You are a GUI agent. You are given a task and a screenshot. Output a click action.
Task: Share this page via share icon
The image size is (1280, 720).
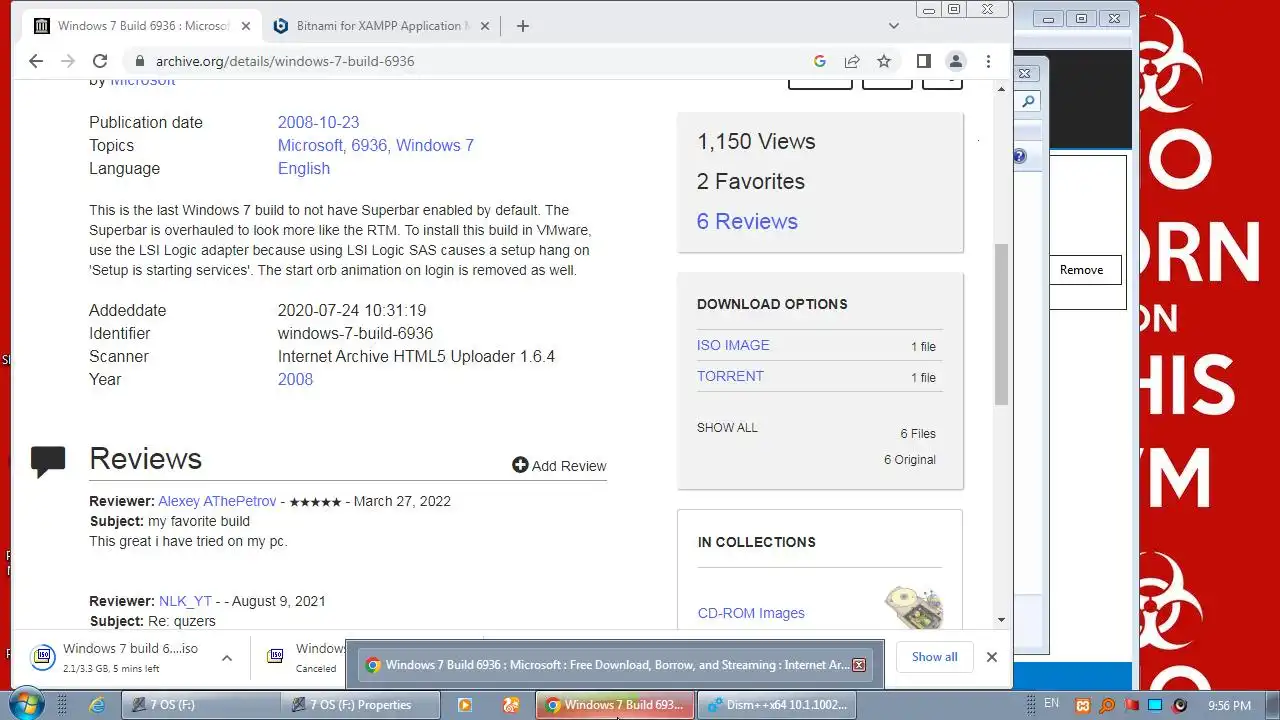[852, 61]
